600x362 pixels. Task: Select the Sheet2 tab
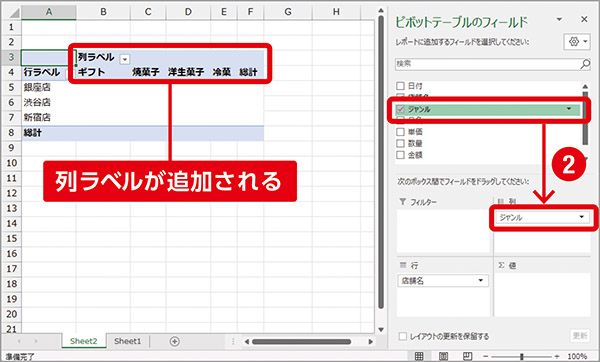(83, 341)
